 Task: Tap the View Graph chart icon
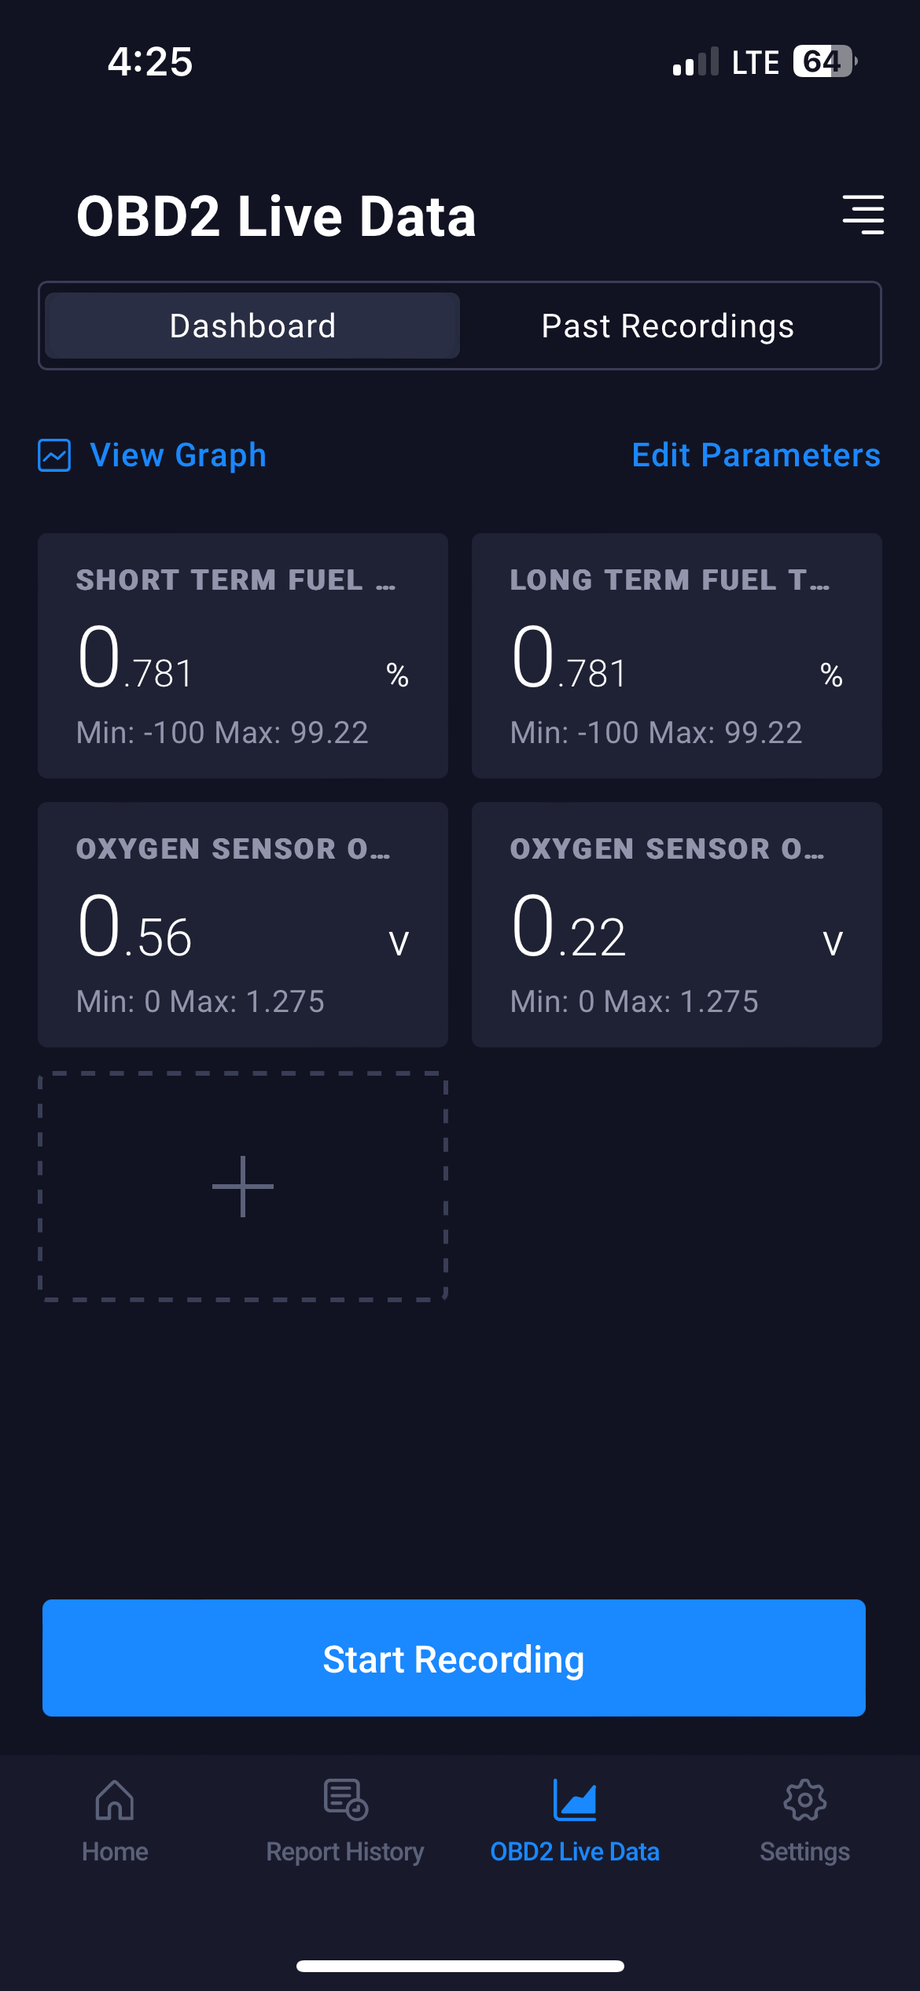pos(54,455)
